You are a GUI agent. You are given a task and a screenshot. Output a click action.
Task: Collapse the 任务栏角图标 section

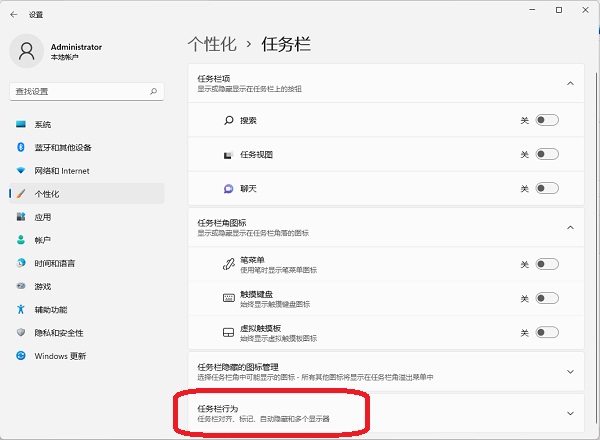(570, 227)
